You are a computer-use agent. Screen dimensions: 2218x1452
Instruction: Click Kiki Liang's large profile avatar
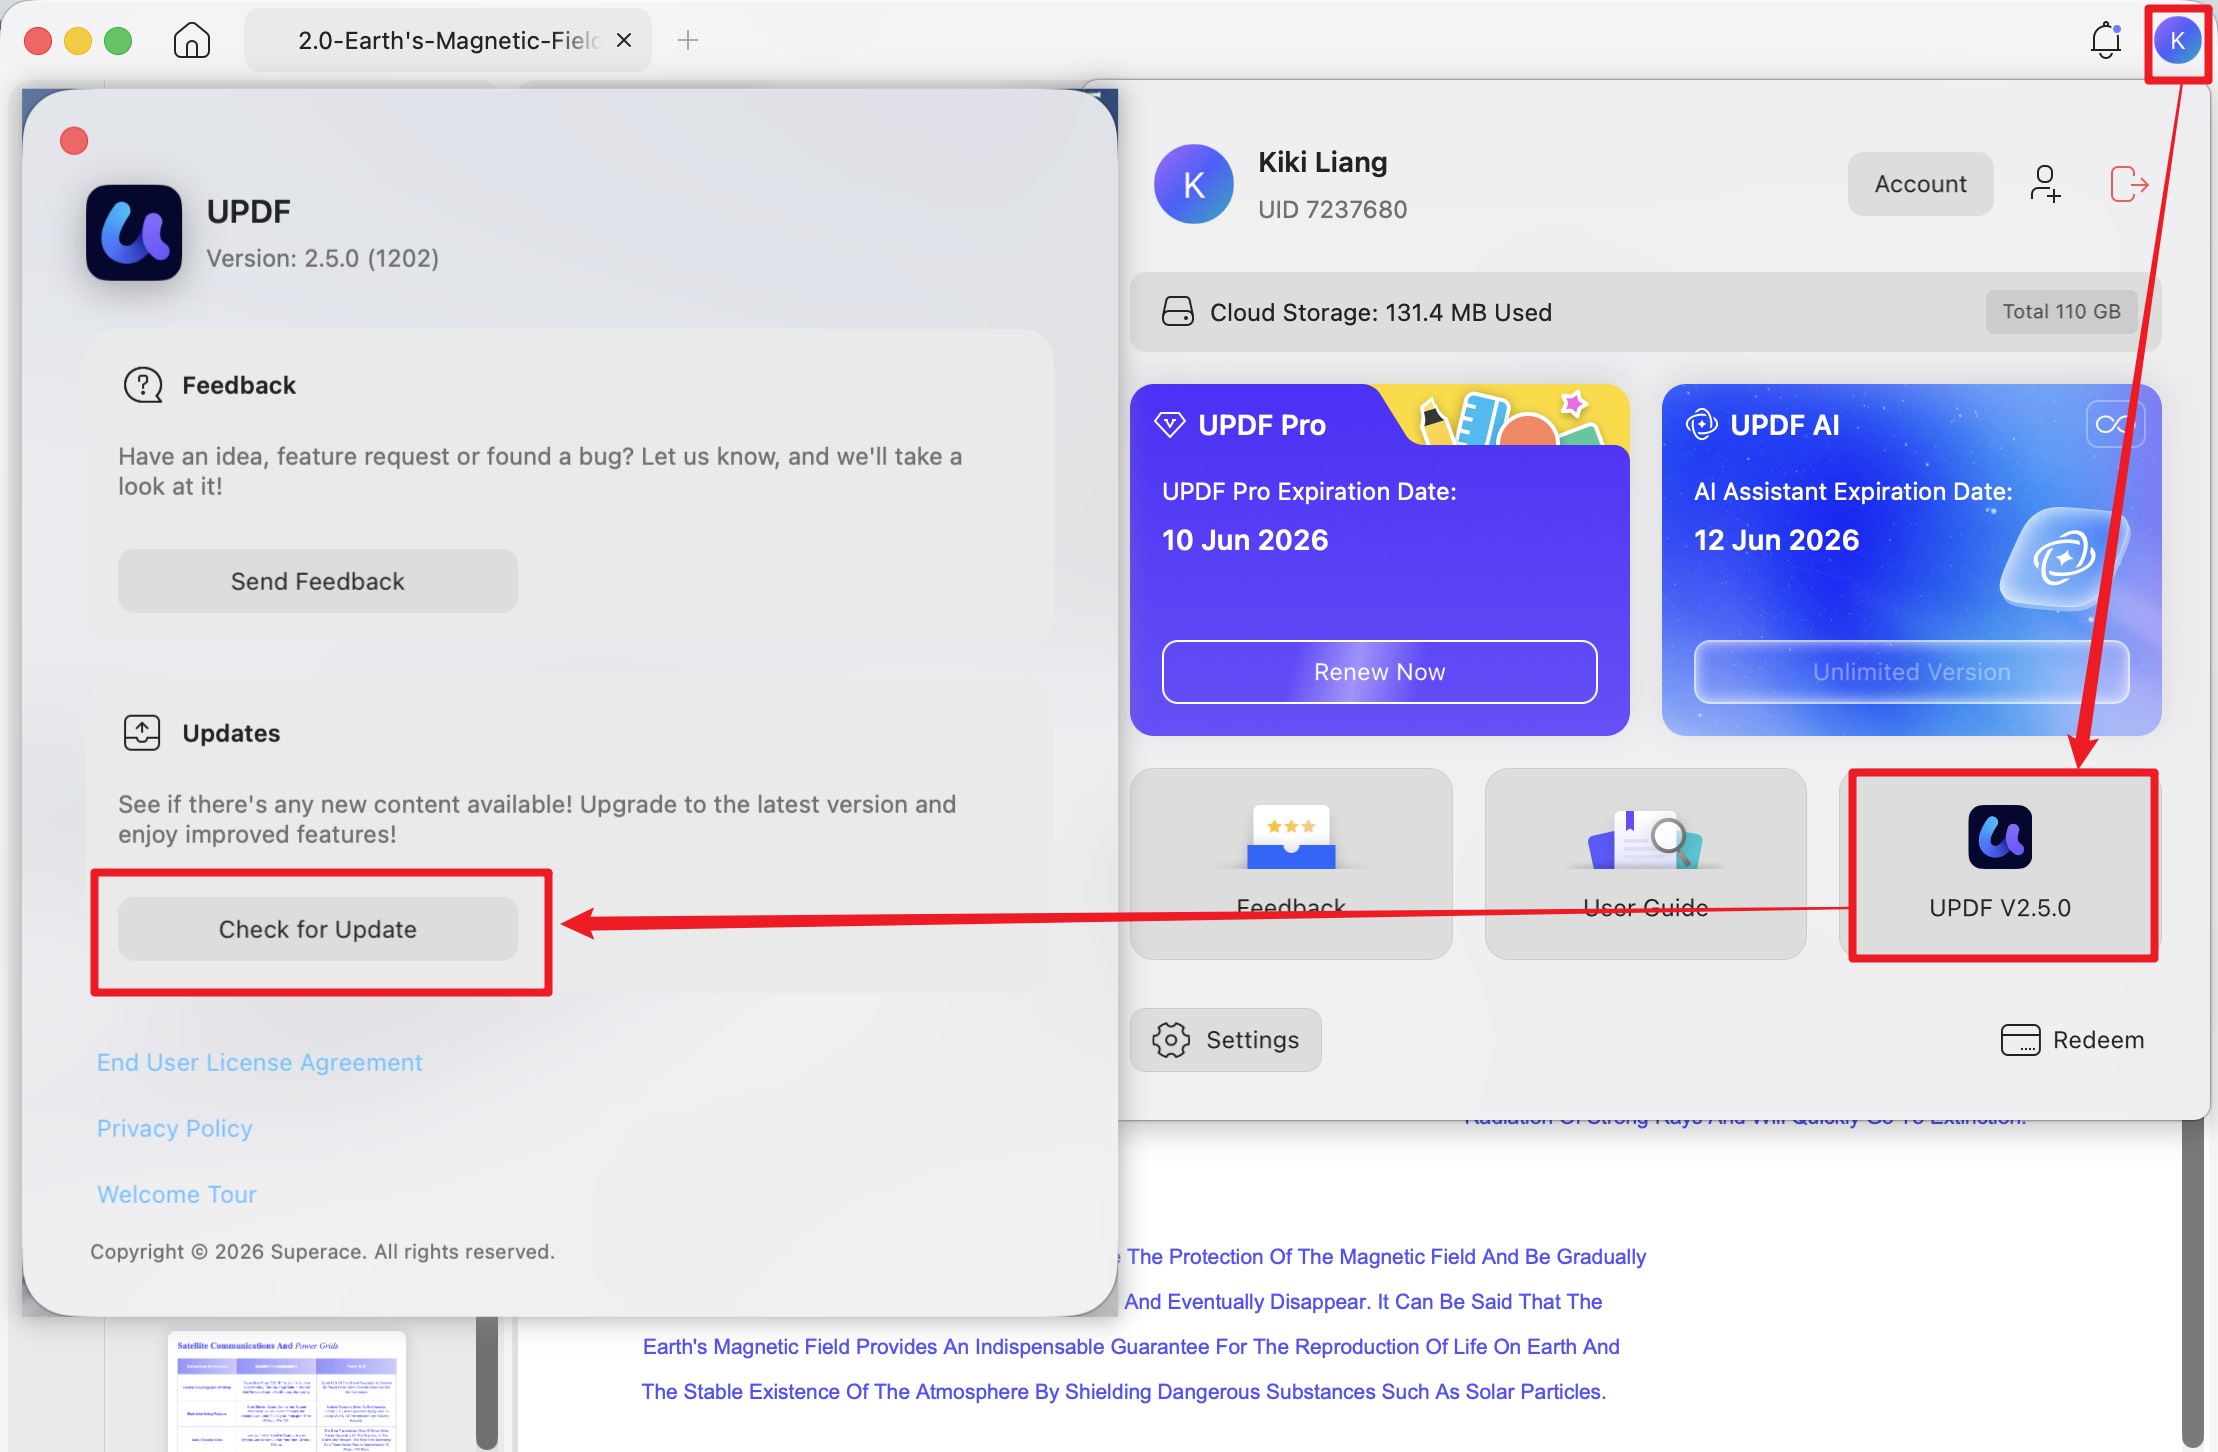pyautogui.click(x=1194, y=184)
